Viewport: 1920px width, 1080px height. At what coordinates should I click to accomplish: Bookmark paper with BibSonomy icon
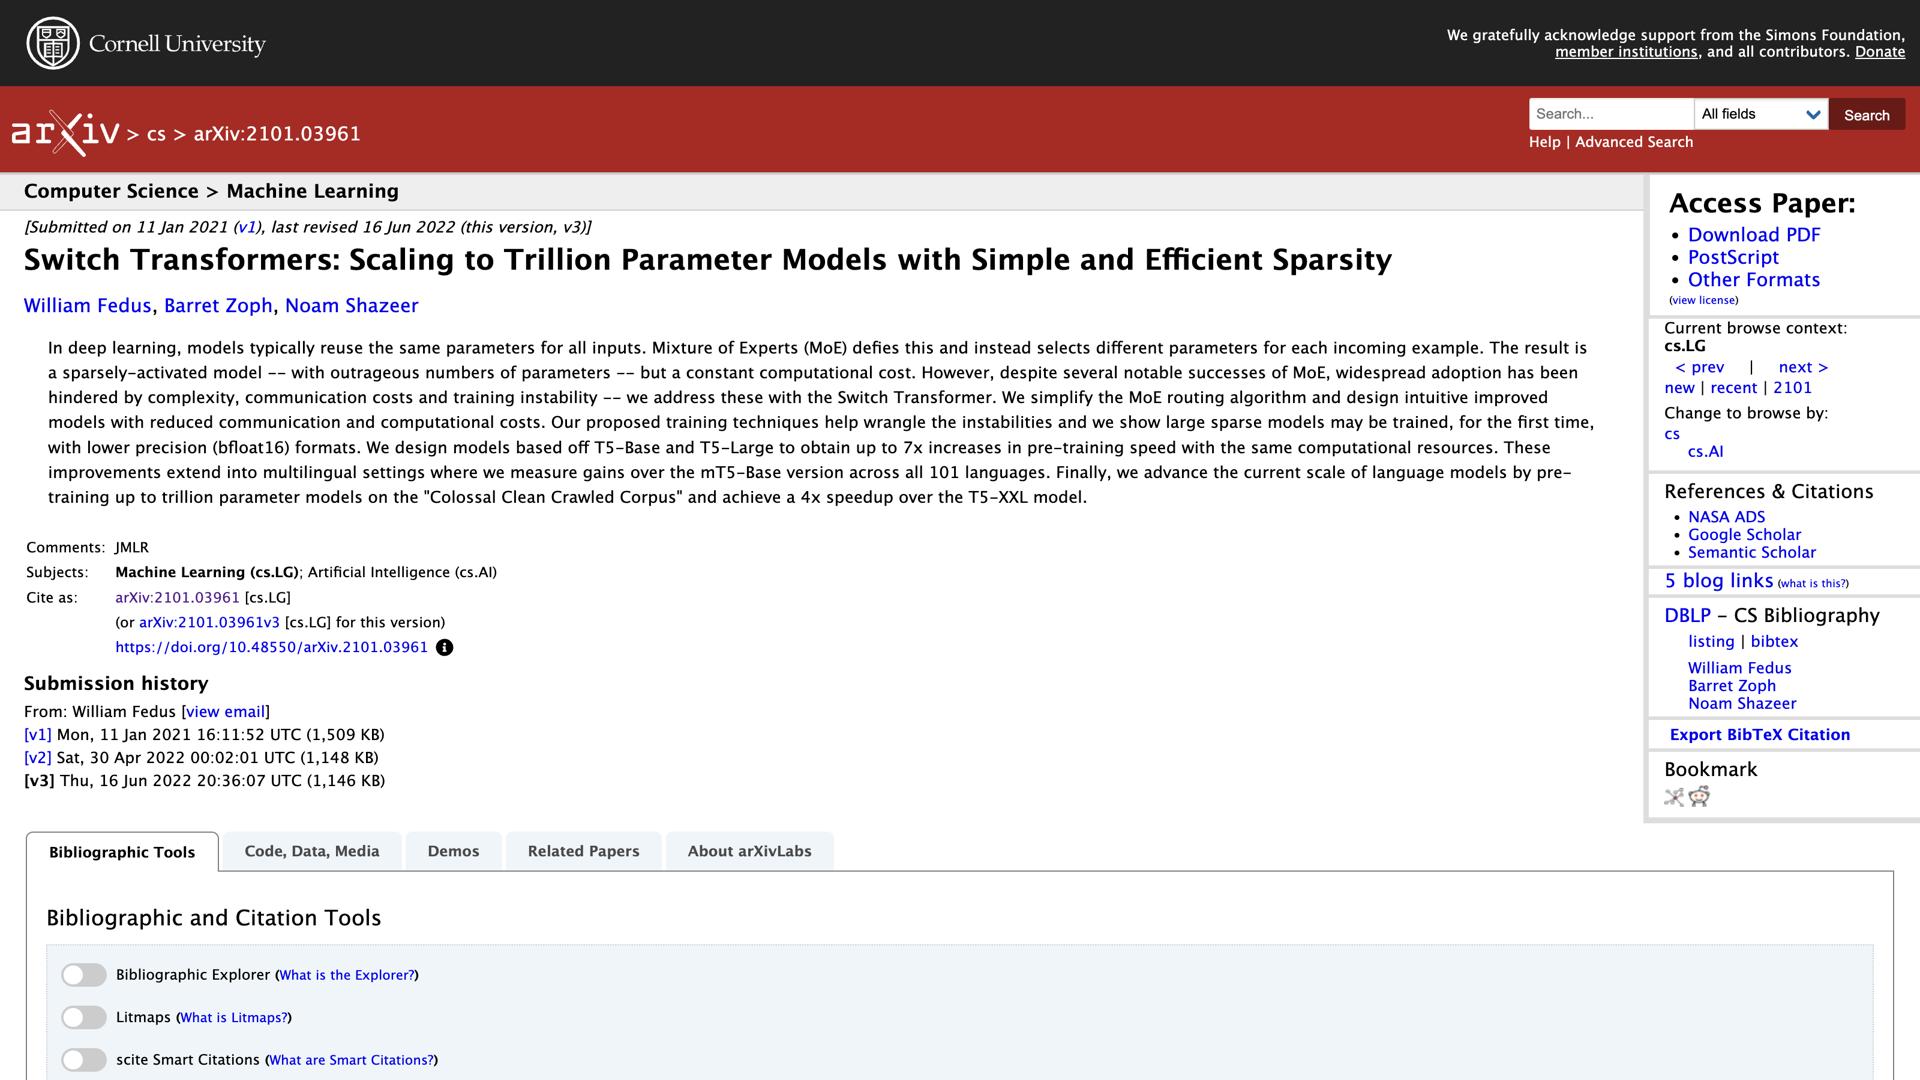coord(1673,797)
